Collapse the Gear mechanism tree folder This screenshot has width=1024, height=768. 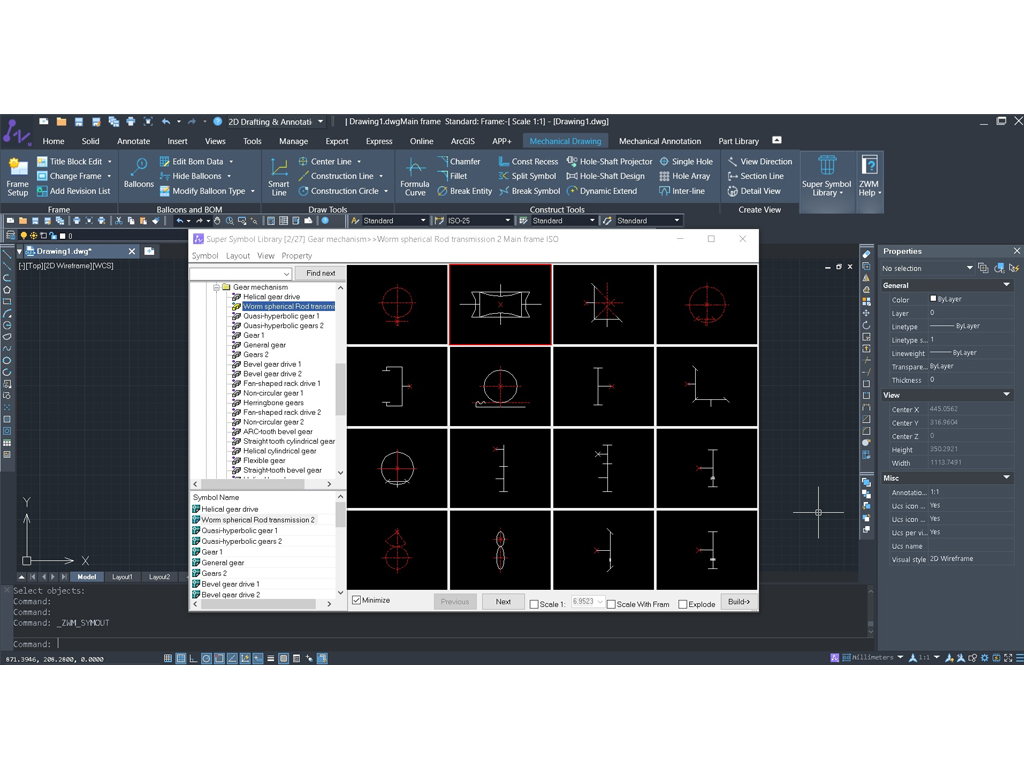pyautogui.click(x=216, y=287)
